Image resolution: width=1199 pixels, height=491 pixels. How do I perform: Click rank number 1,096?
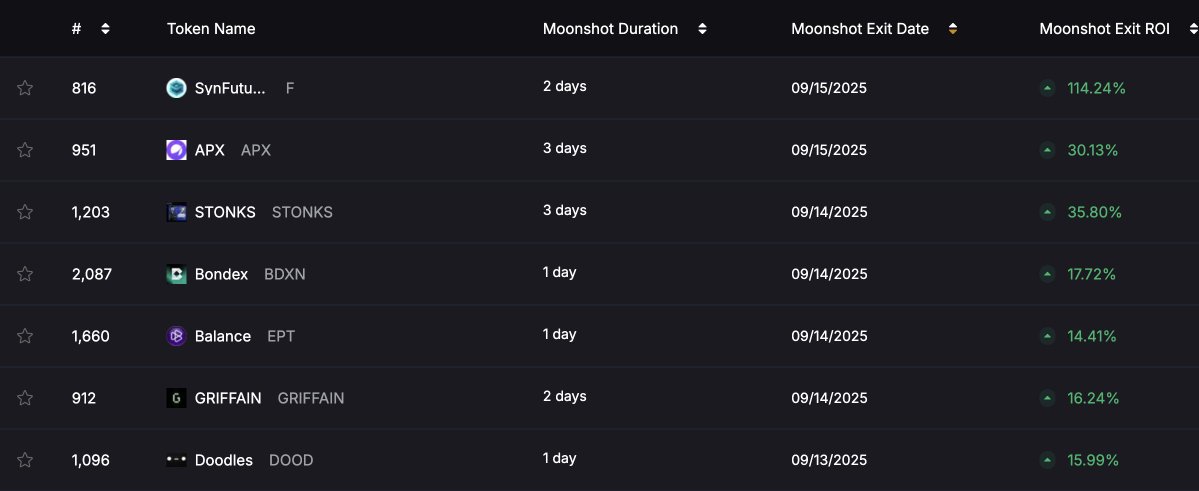(x=90, y=460)
